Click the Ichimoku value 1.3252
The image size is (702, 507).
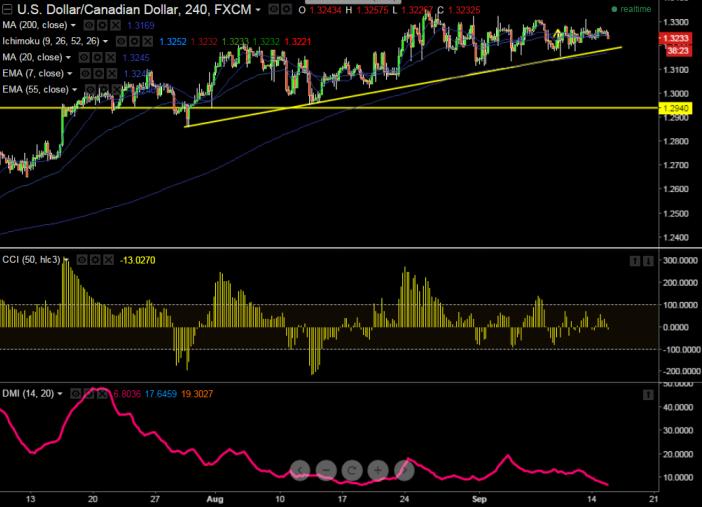[x=173, y=42]
